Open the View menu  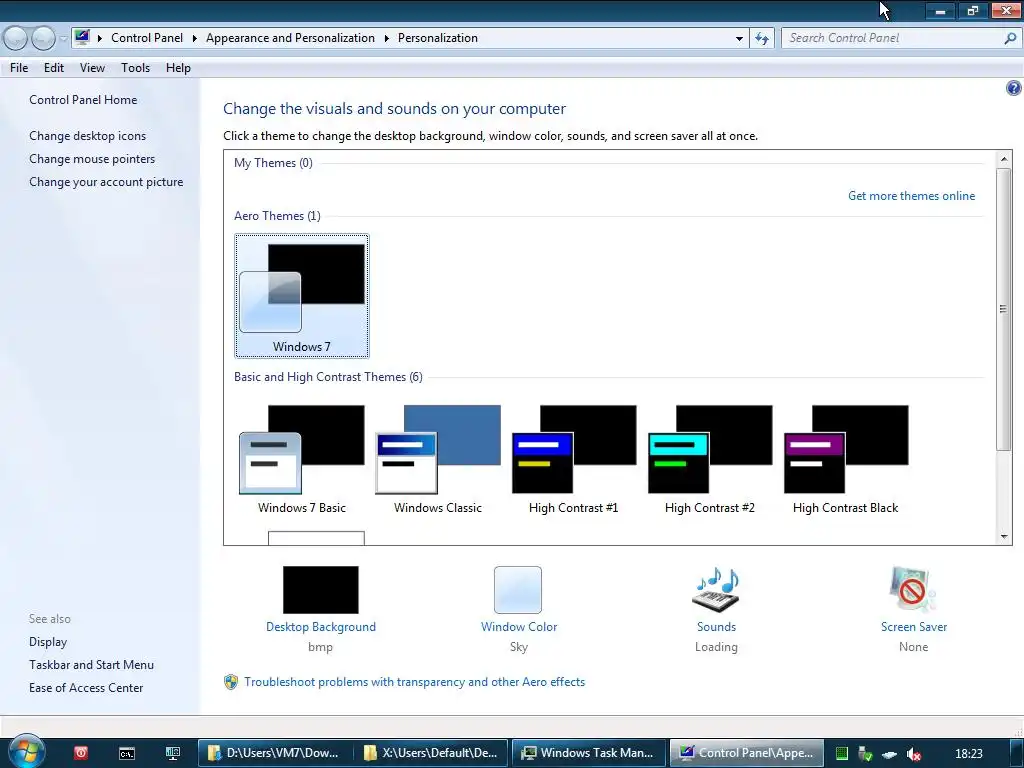[x=92, y=68]
